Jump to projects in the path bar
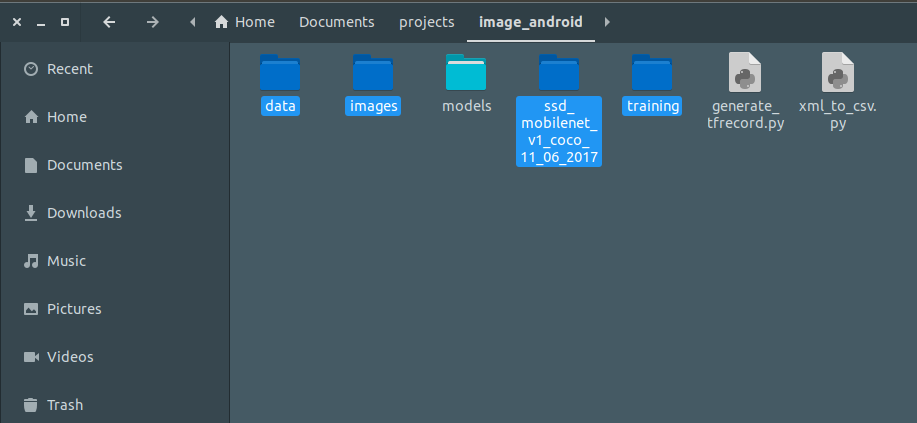Viewport: 917px width, 423px height. coord(427,22)
